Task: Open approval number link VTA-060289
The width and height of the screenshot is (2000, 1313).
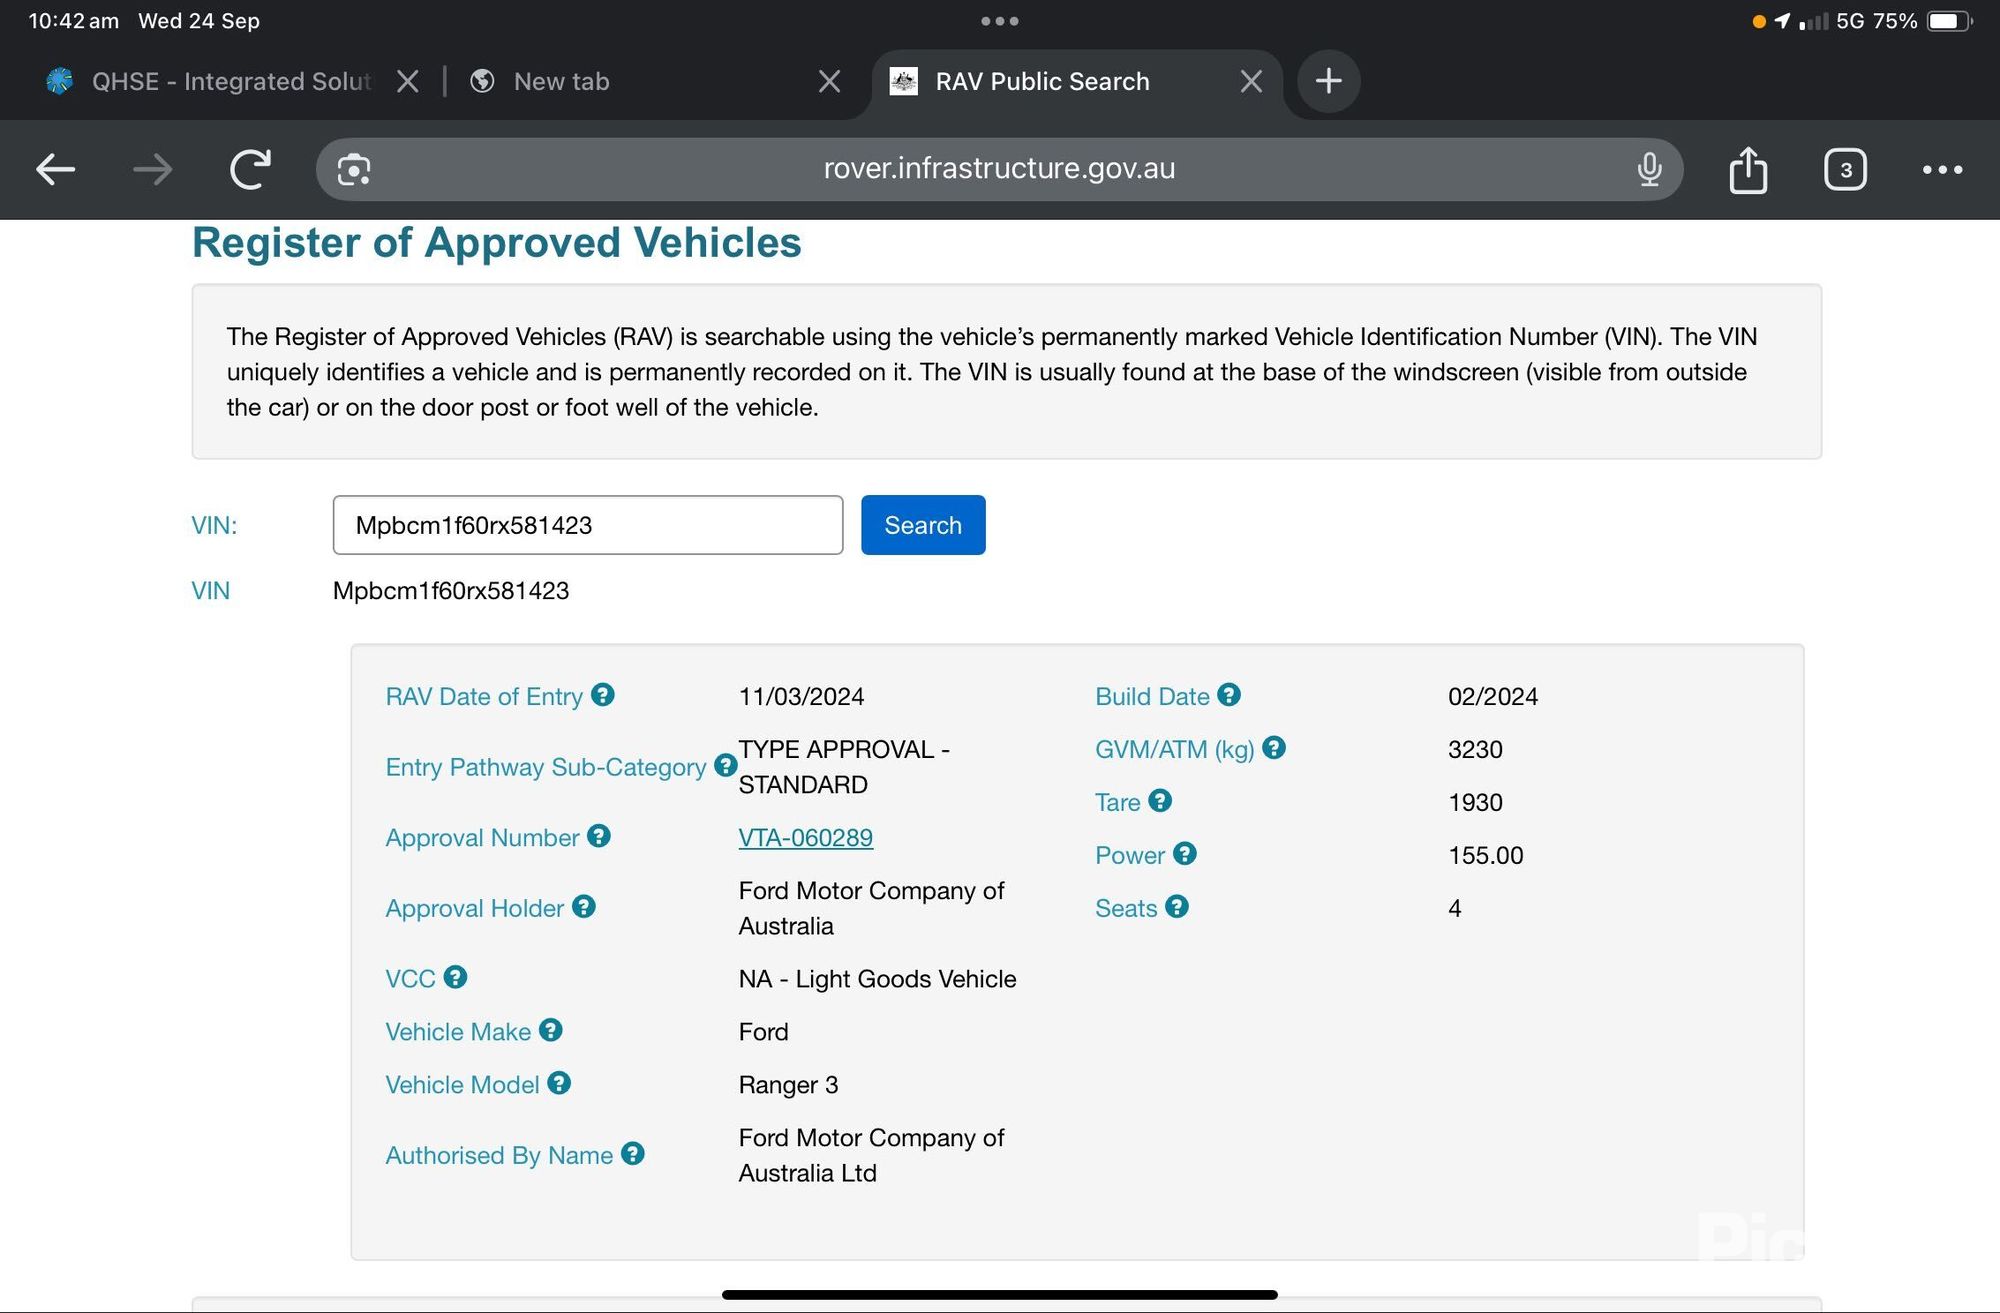Action: (805, 837)
